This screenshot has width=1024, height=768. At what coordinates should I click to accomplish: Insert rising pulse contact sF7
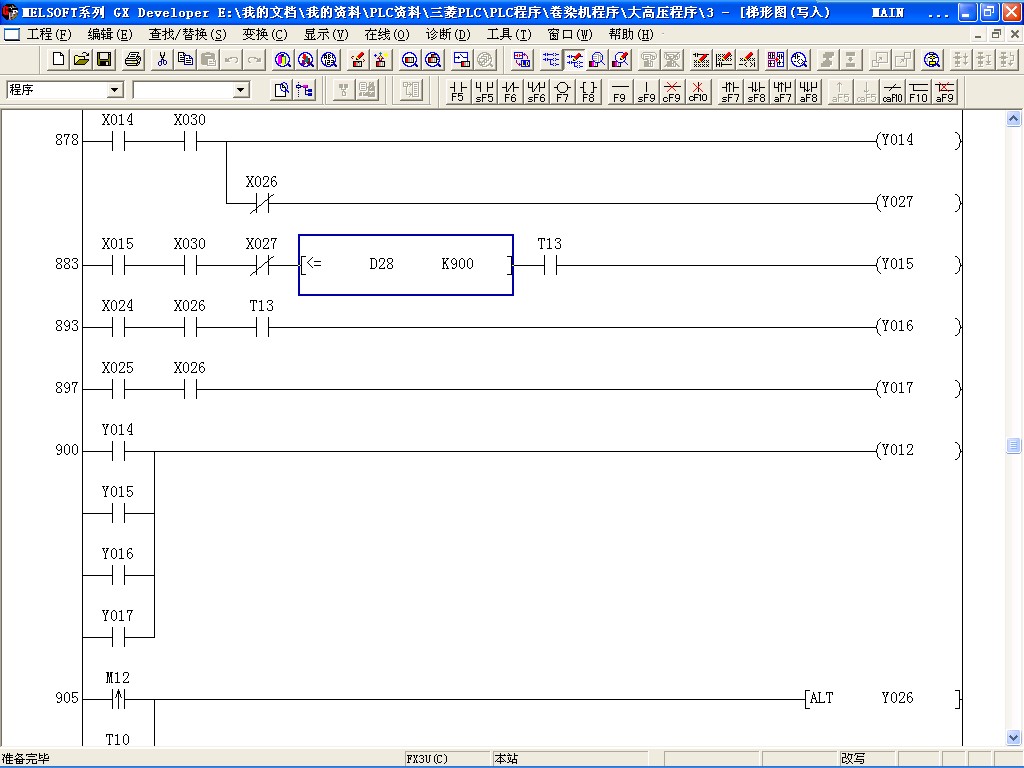point(730,91)
